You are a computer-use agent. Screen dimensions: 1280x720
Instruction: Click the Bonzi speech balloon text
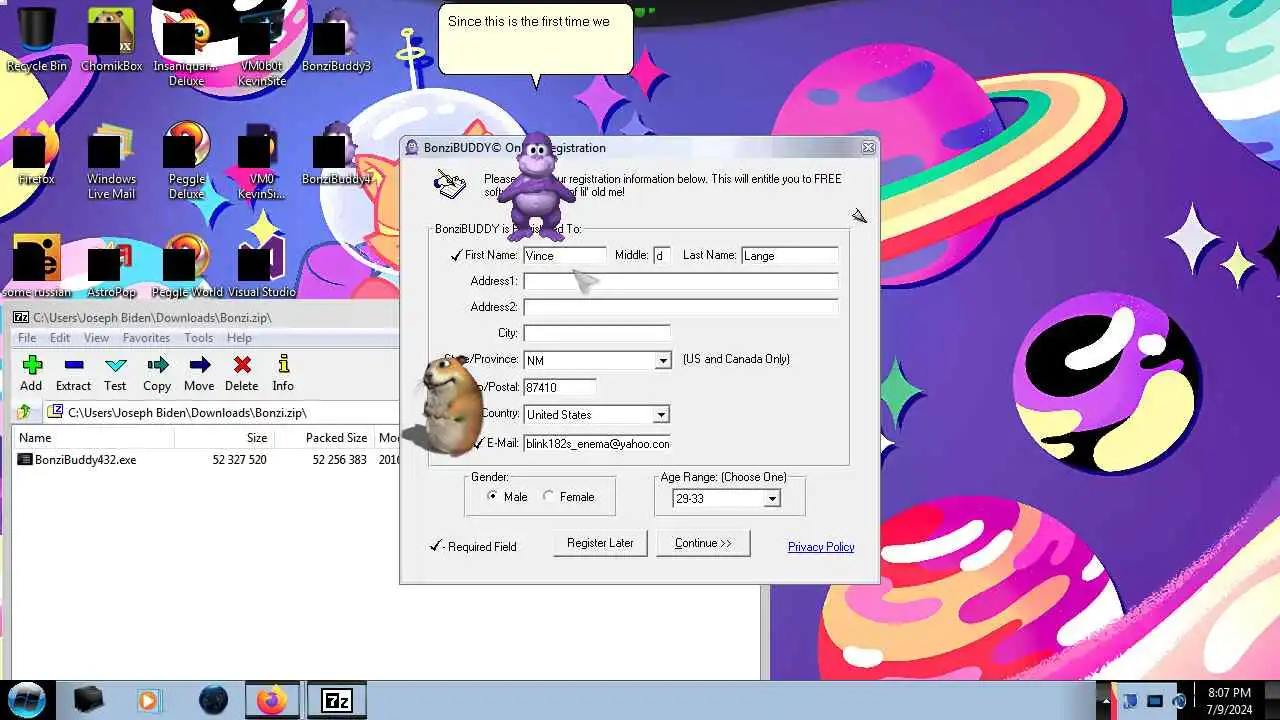click(529, 21)
